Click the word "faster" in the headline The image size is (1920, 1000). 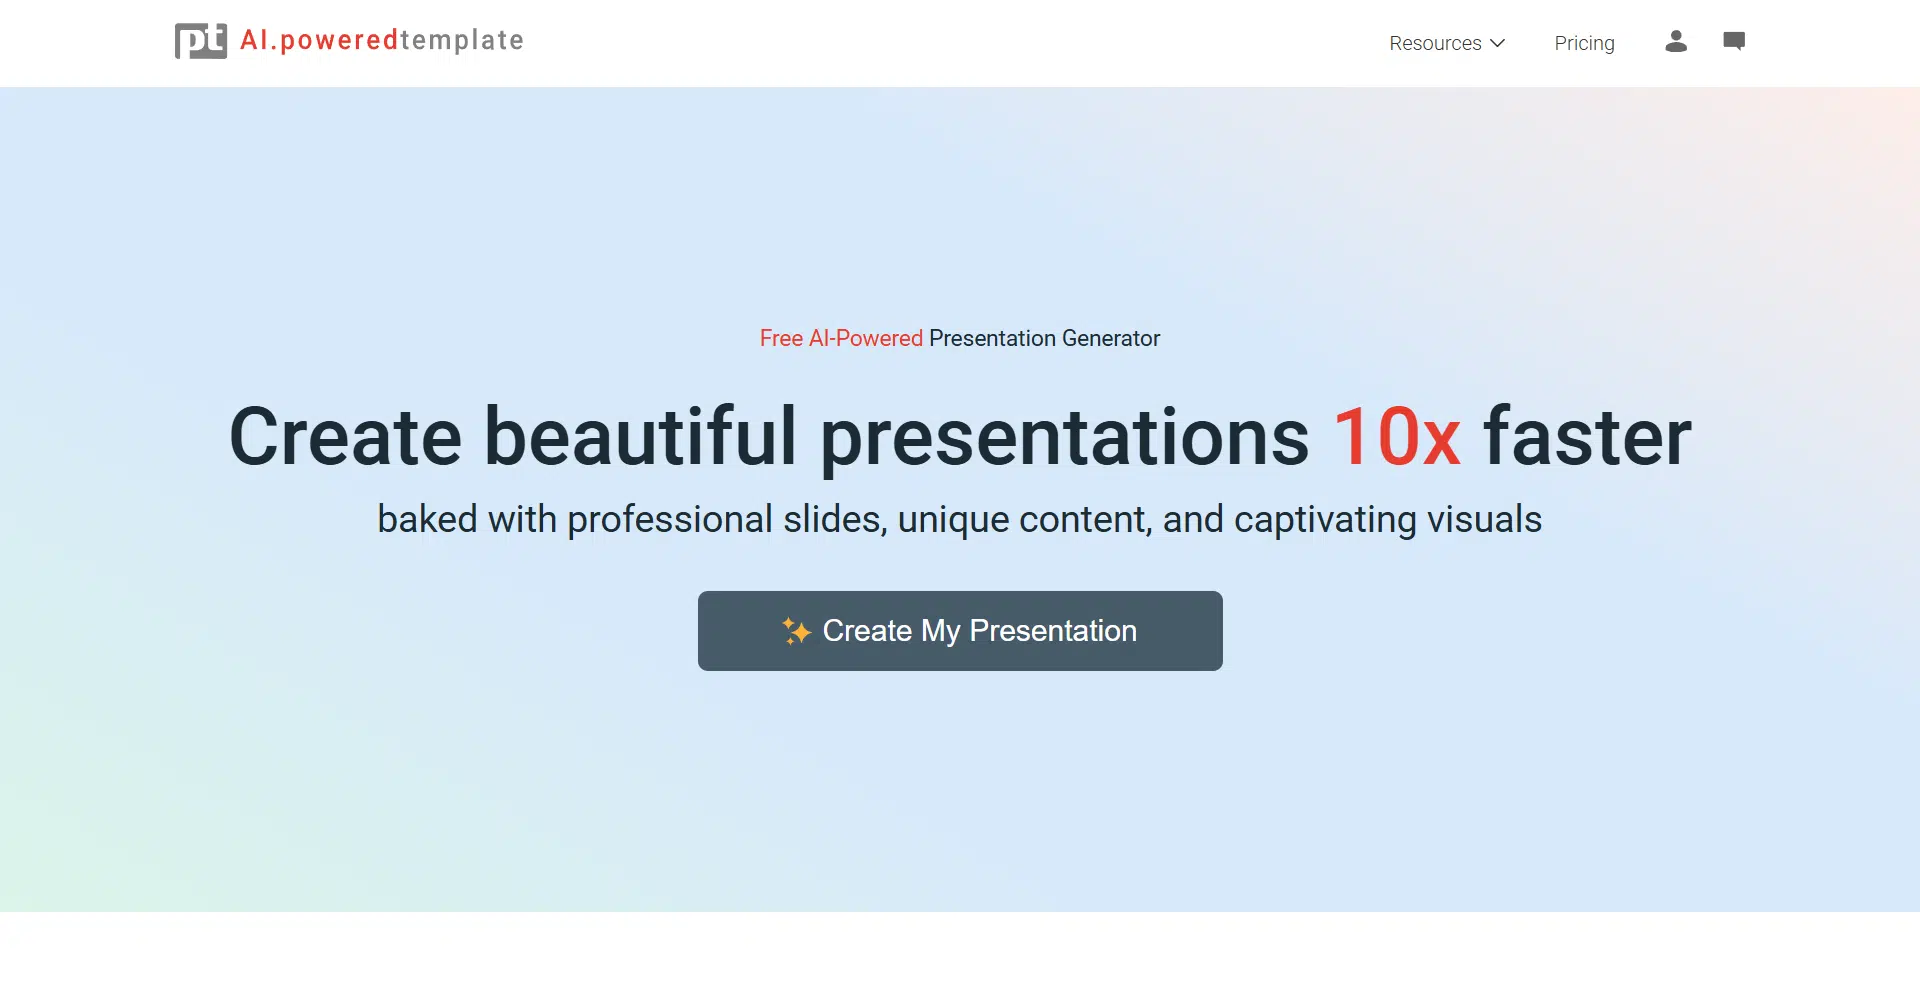[x=1587, y=436]
